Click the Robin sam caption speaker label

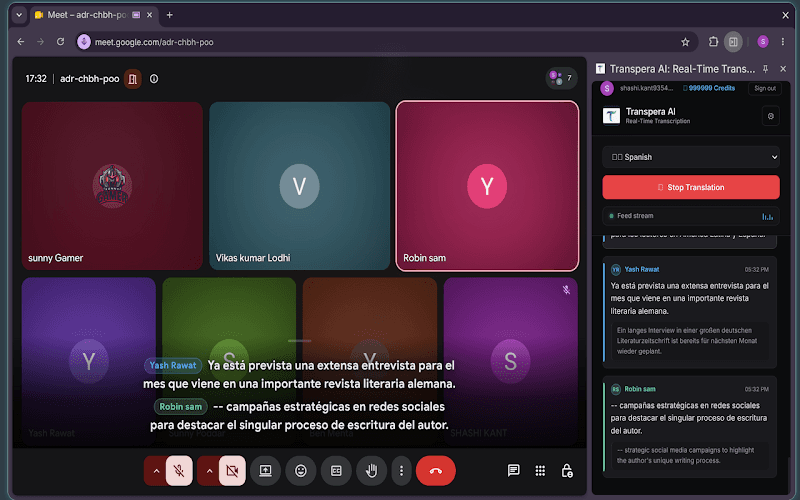point(181,407)
